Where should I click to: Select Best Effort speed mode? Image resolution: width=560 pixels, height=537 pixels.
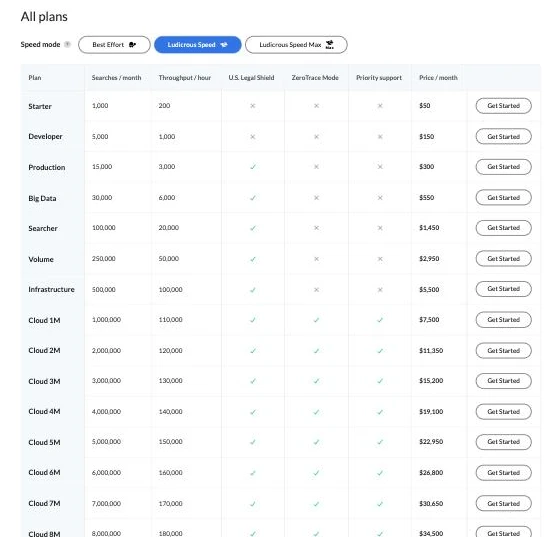pos(114,45)
